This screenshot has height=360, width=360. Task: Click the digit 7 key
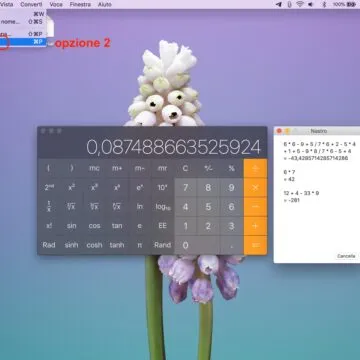(x=185, y=188)
